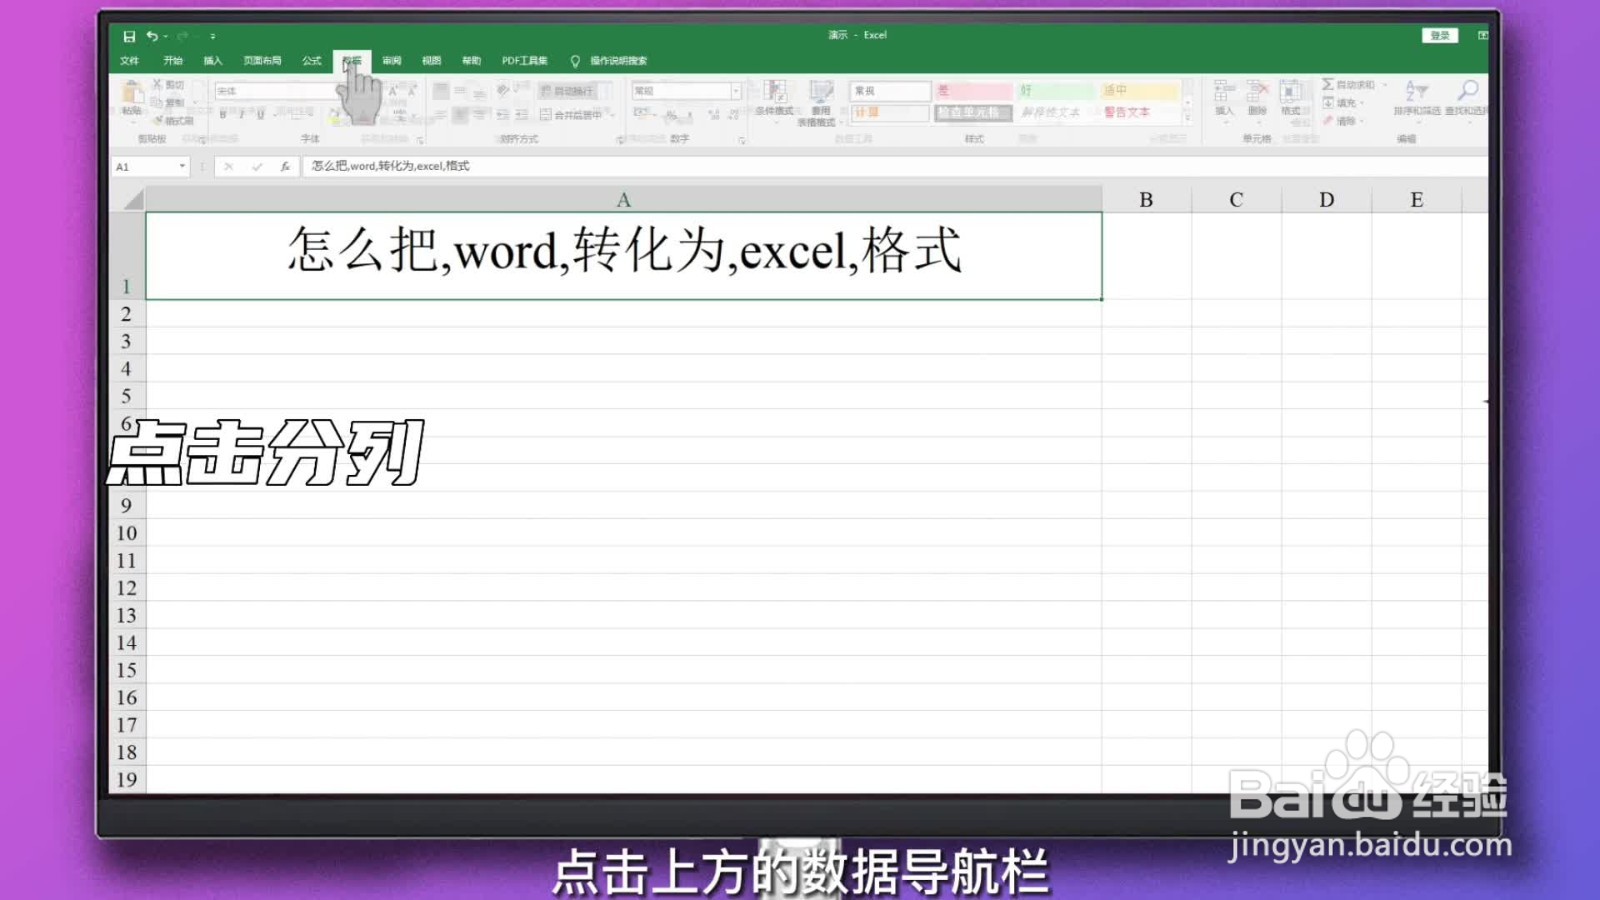
Task: Confirm entry with formula bar checkmark
Action: (x=257, y=166)
